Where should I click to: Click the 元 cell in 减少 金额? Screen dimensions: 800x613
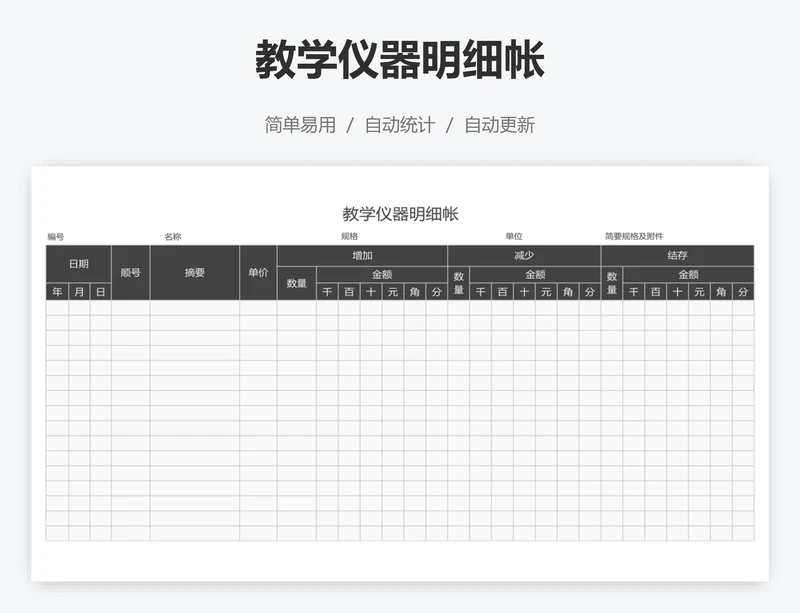(x=546, y=291)
